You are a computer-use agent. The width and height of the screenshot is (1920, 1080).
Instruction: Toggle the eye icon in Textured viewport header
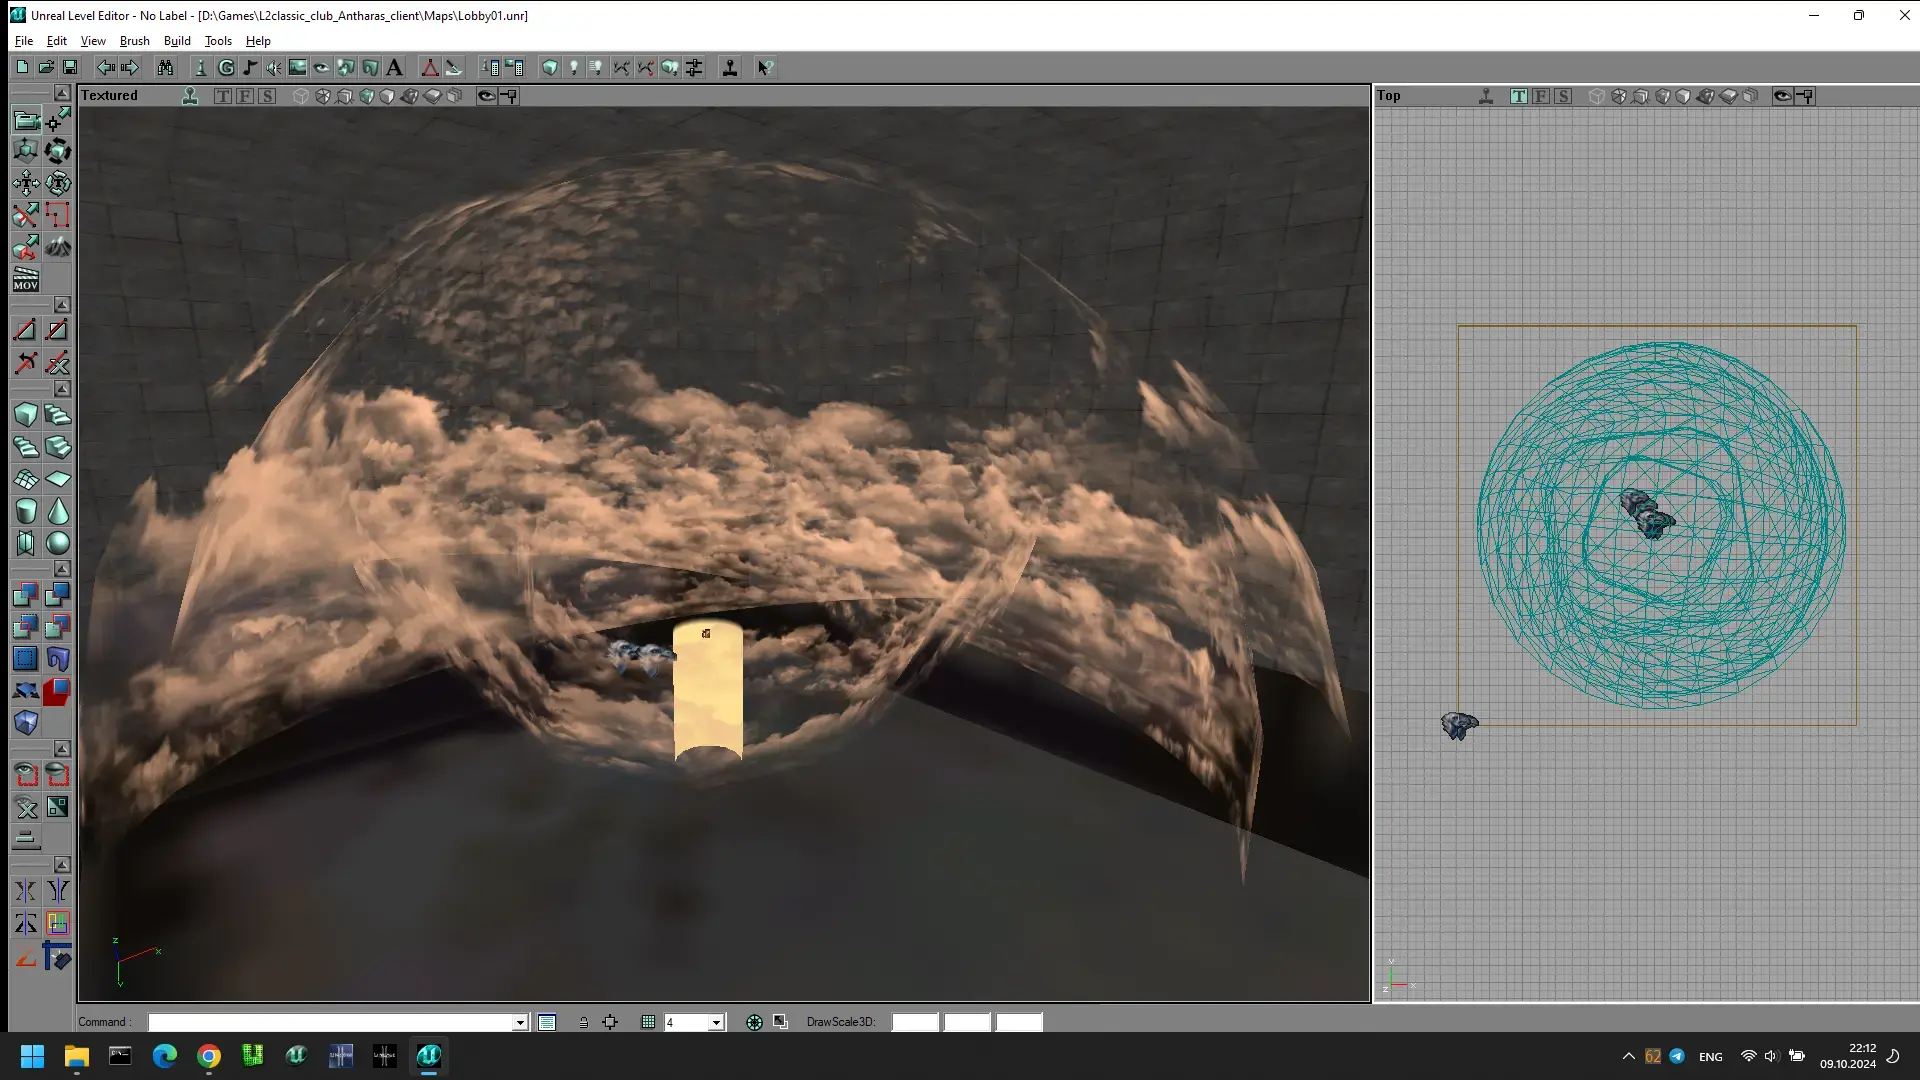tap(486, 96)
